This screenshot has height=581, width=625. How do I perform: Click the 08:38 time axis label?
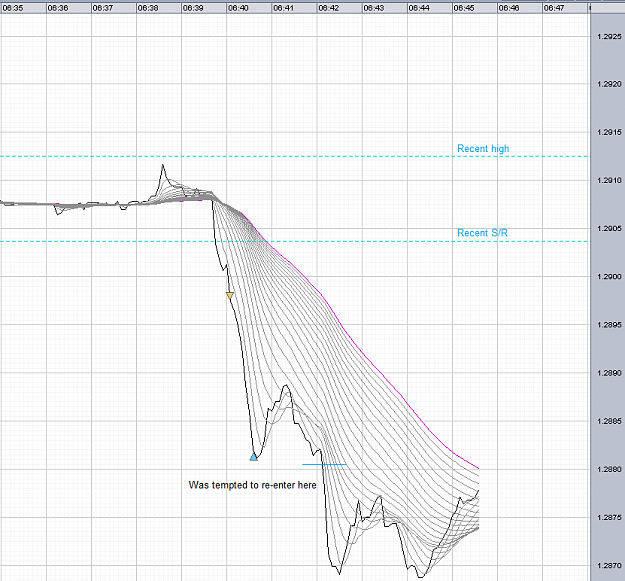(148, 8)
